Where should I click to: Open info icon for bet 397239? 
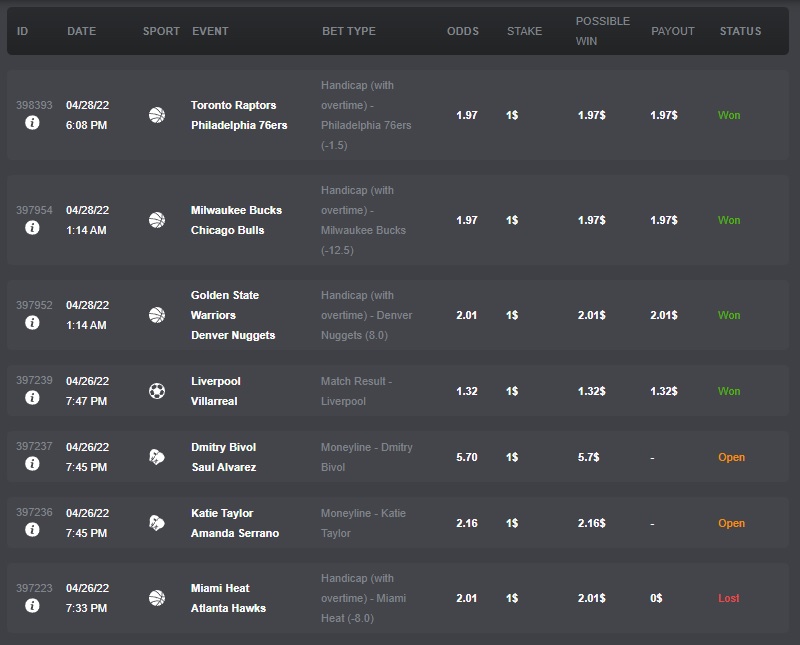[32, 398]
